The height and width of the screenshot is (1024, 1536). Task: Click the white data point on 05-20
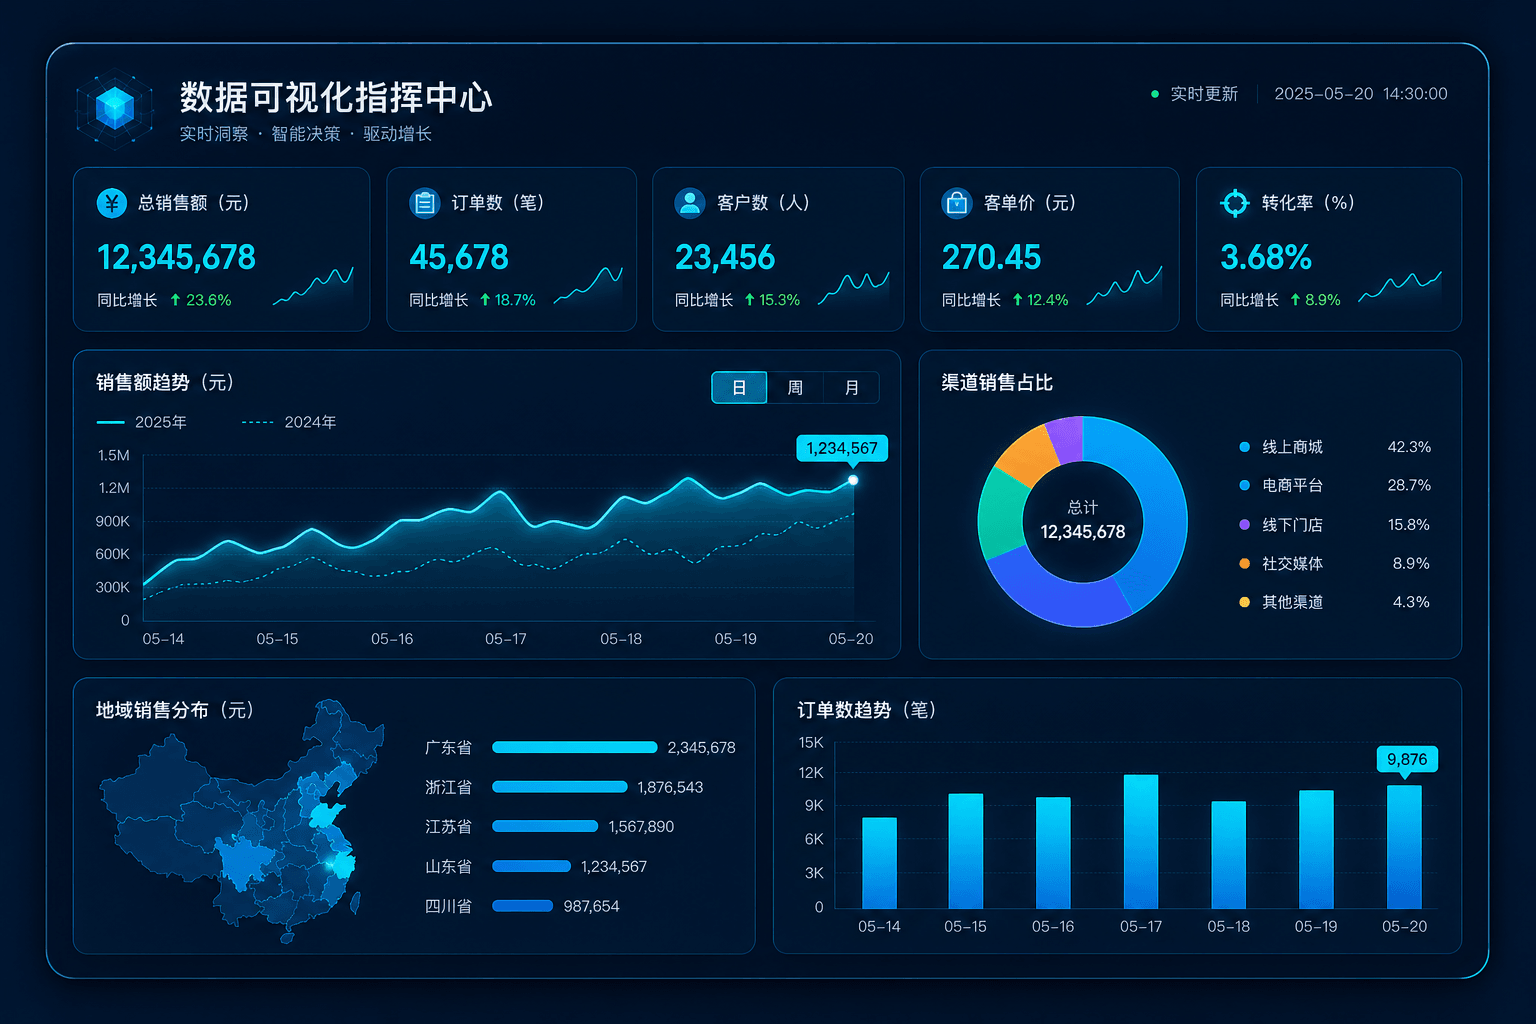[x=853, y=480]
